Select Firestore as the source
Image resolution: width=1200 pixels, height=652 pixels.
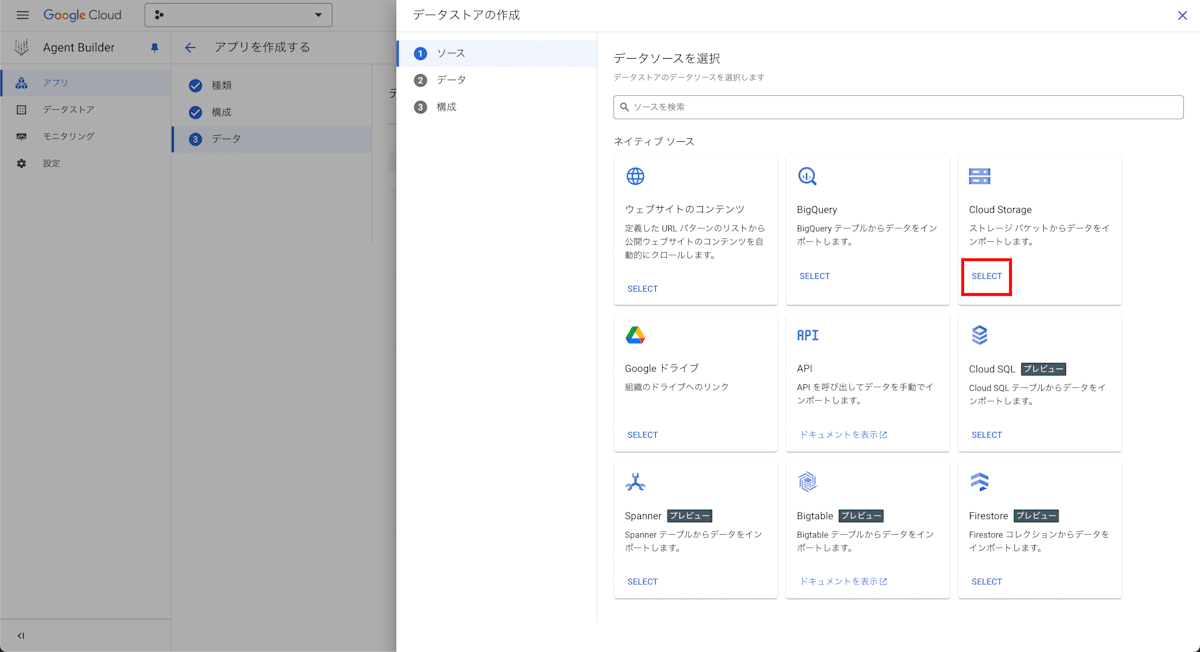987,582
